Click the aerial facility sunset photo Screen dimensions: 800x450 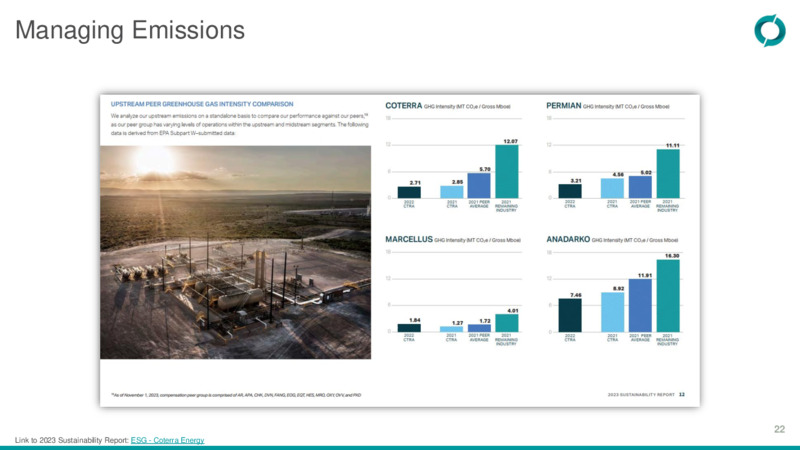pyautogui.click(x=236, y=252)
